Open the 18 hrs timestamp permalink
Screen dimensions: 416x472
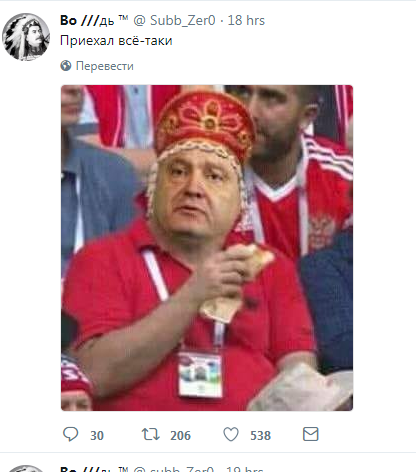(x=246, y=21)
